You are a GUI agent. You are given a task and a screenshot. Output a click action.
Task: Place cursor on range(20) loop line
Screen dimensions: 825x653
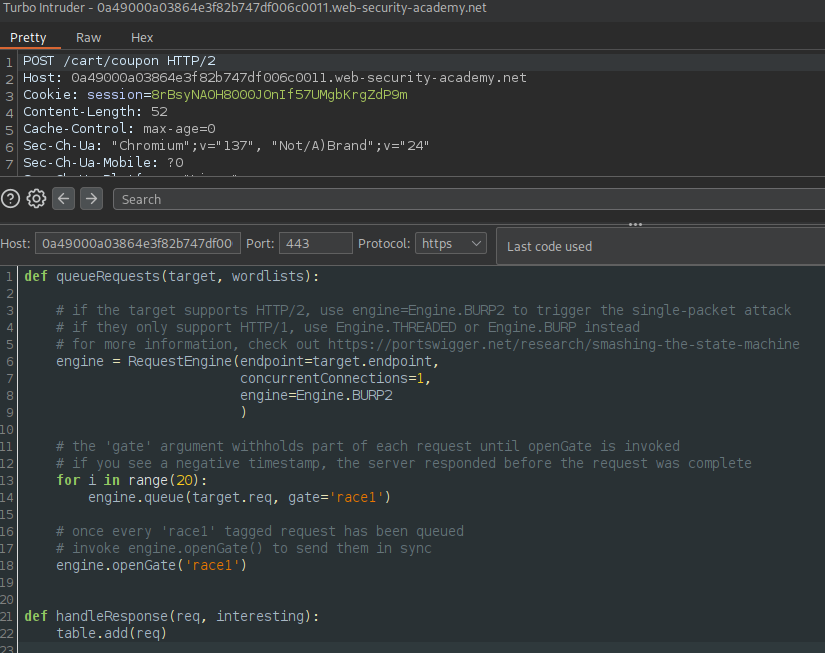[132, 480]
